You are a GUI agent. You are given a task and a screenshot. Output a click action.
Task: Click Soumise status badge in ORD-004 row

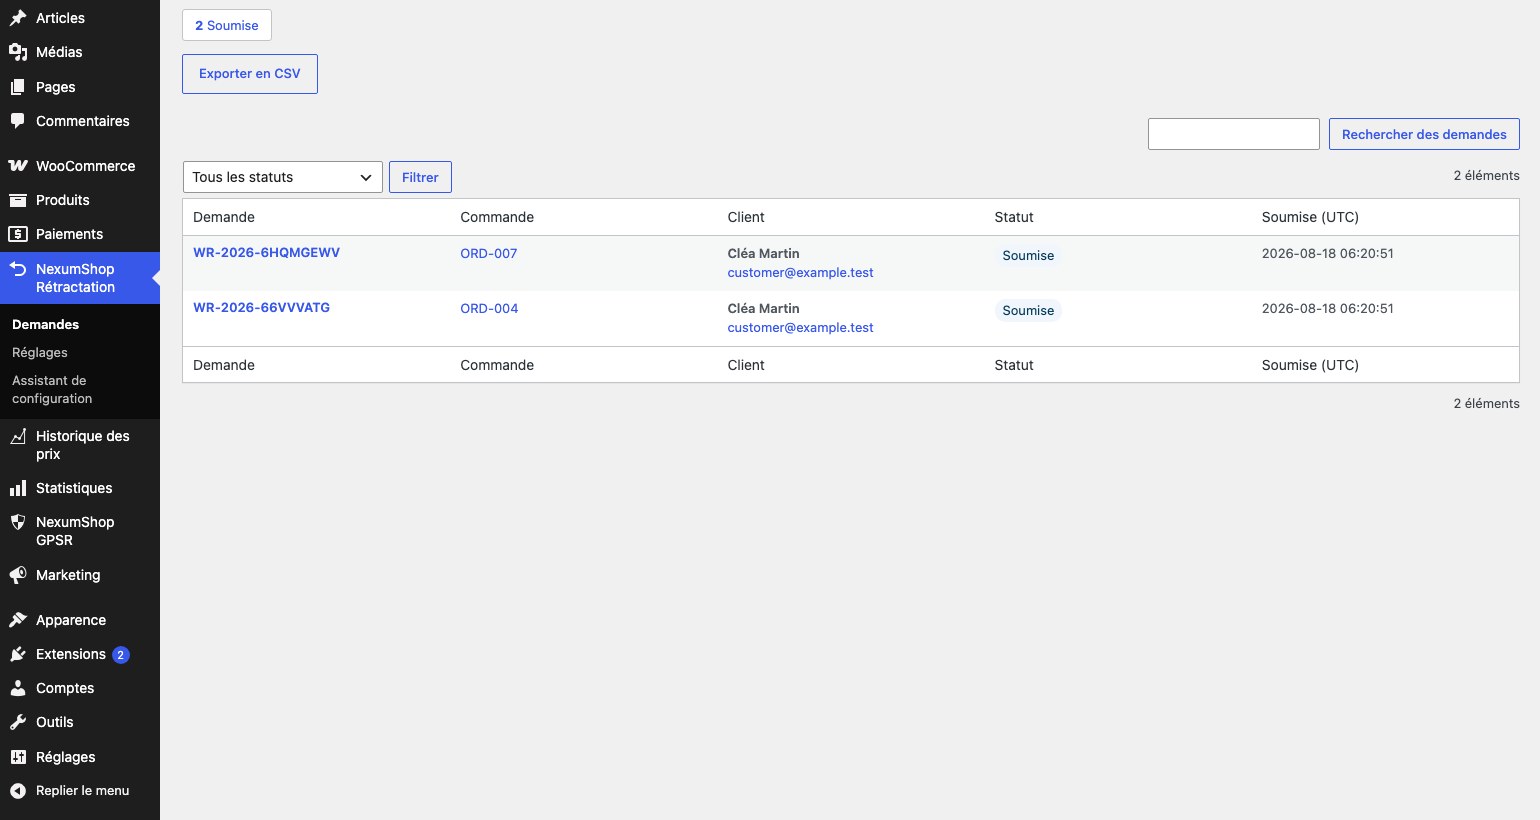pyautogui.click(x=1028, y=310)
